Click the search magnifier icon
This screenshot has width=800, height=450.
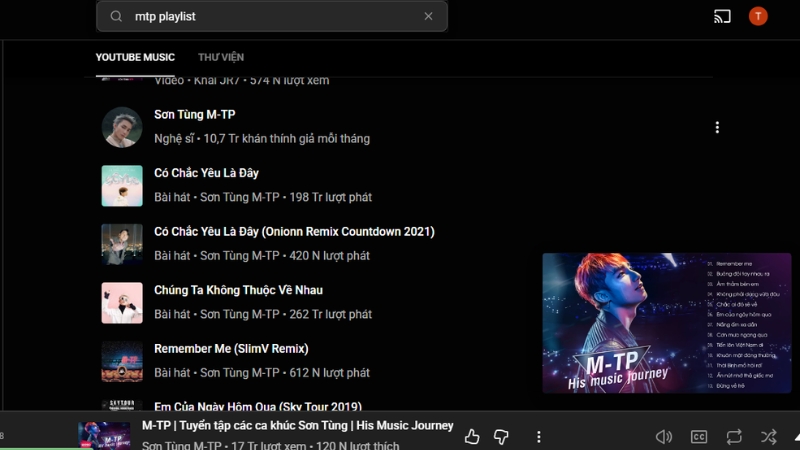[116, 16]
